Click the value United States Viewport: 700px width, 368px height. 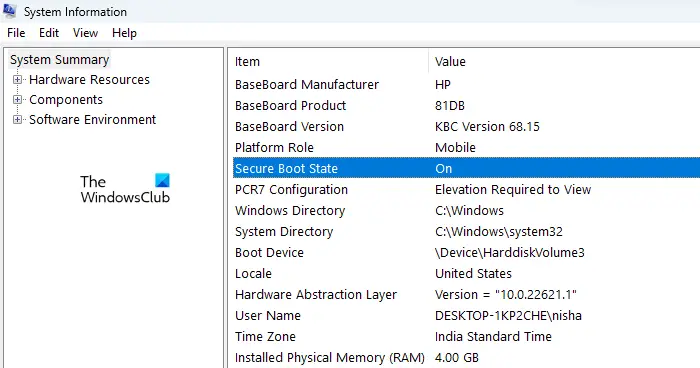coord(473,274)
